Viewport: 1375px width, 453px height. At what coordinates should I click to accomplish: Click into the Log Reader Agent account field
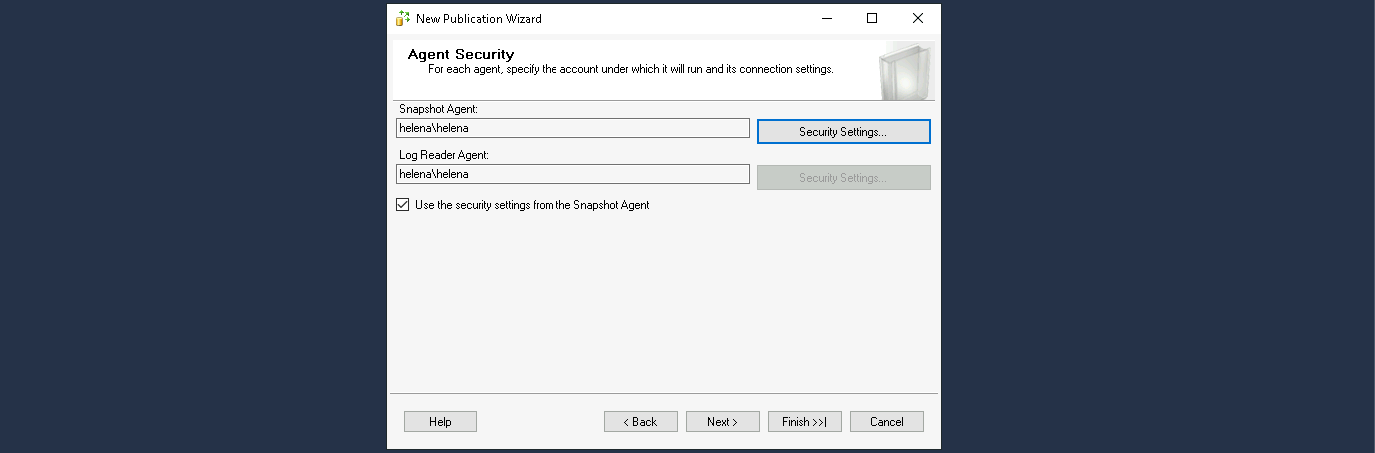[572, 174]
